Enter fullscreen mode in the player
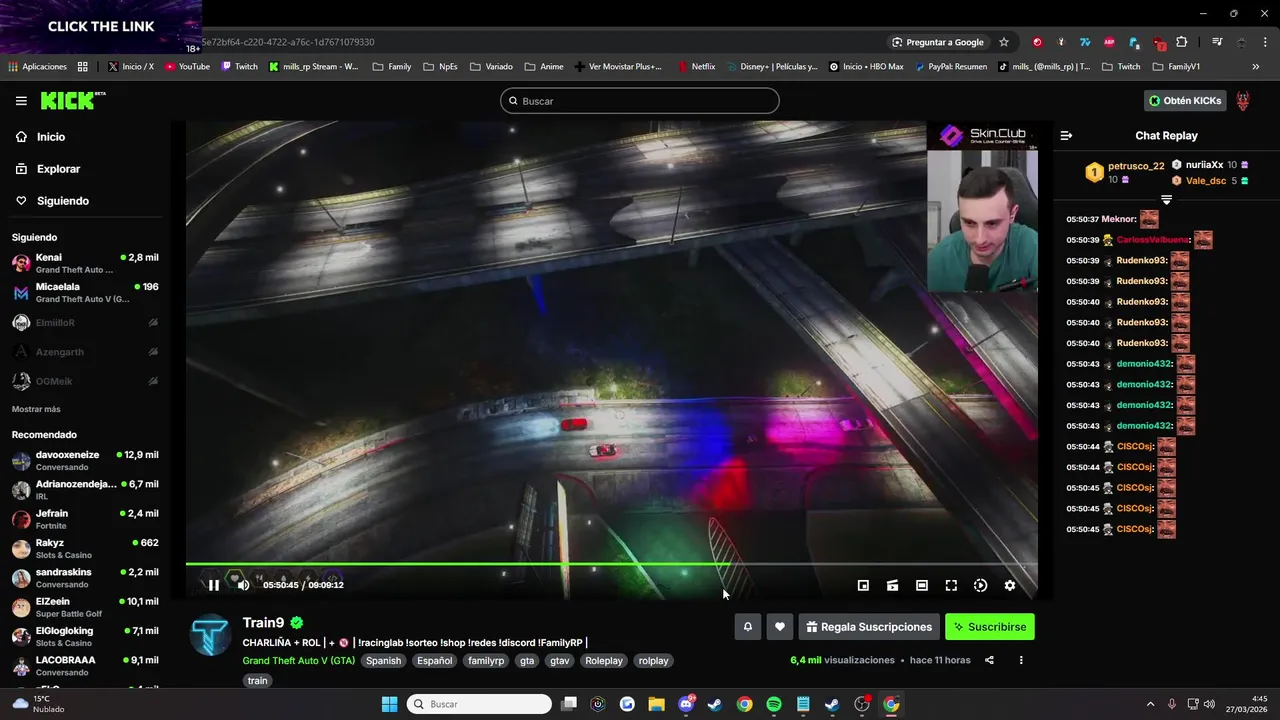Screen dimensions: 1280x720 click(951, 585)
